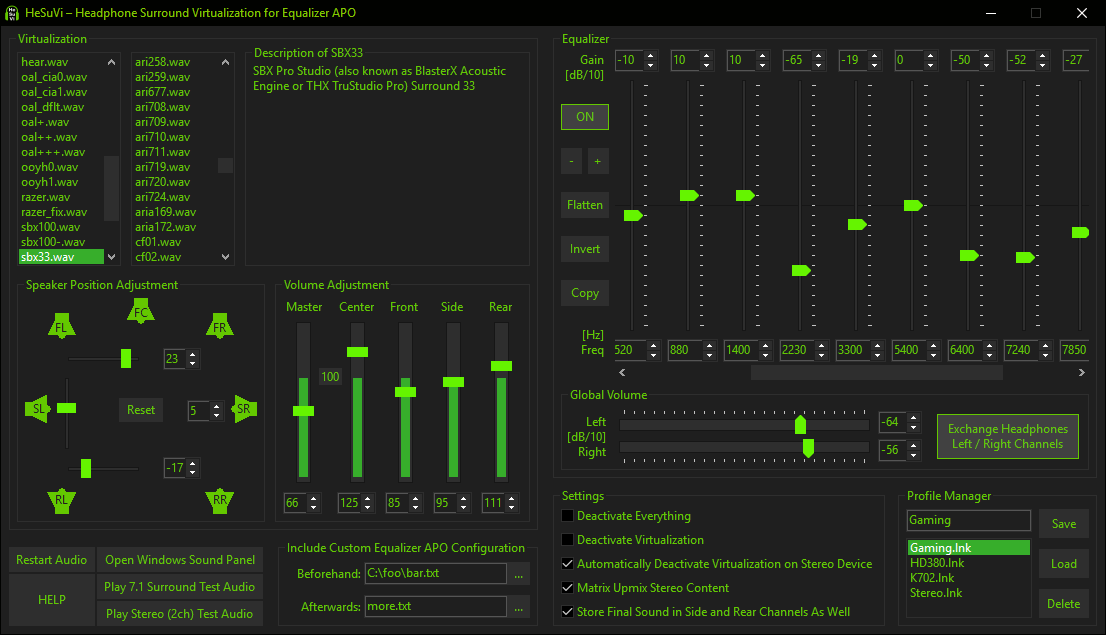Select Gaming.lnk profile
Screen dimensions: 1106x635
[968, 548]
